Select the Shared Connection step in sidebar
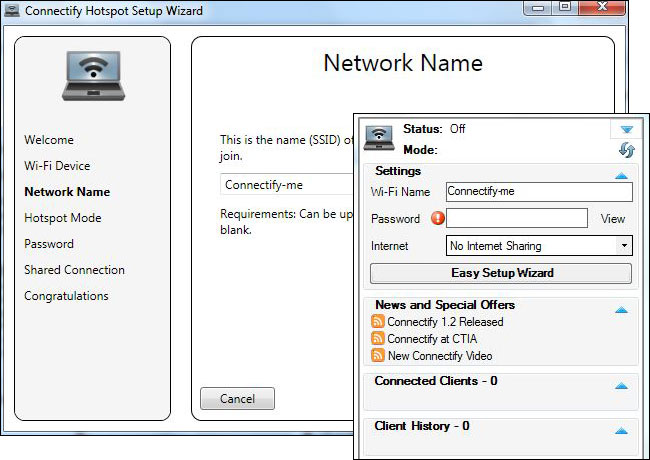This screenshot has width=650, height=460. (x=75, y=270)
